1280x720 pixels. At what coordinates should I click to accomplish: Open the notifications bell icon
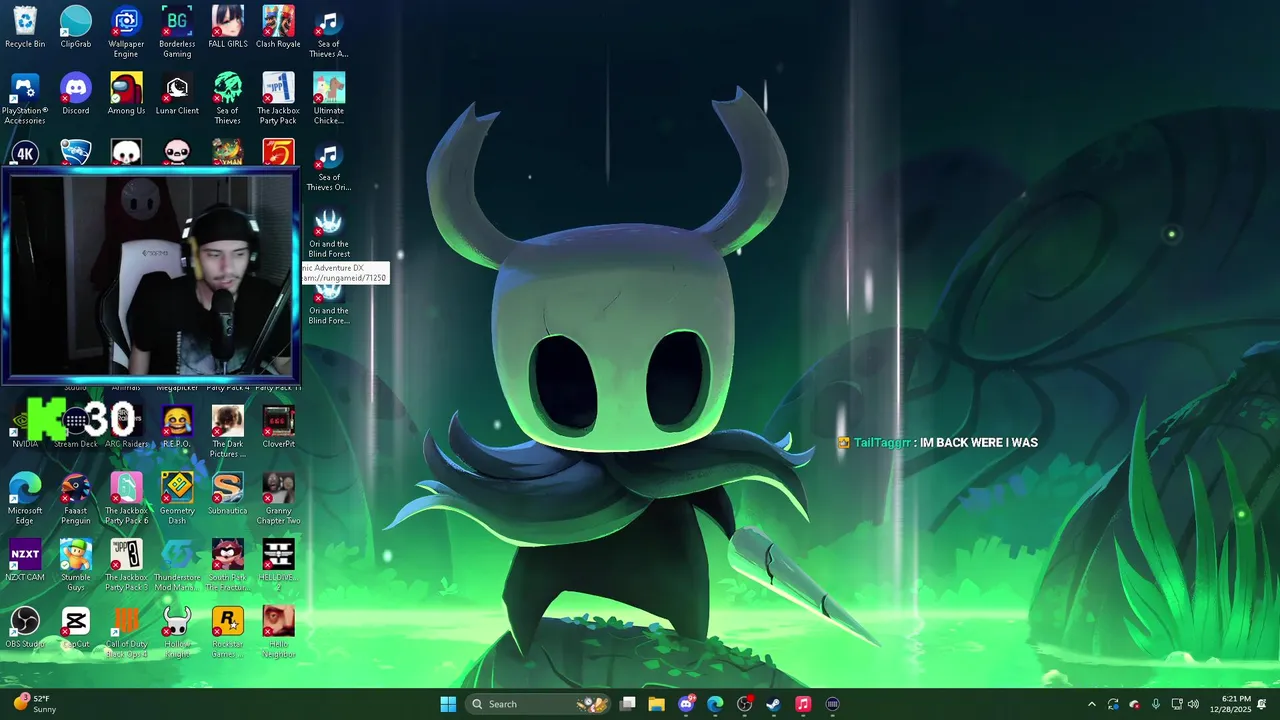point(1262,704)
